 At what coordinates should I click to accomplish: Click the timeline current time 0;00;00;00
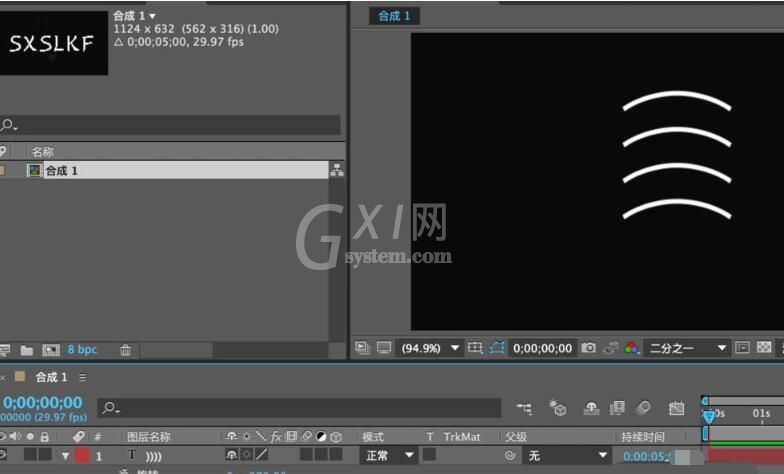42,402
